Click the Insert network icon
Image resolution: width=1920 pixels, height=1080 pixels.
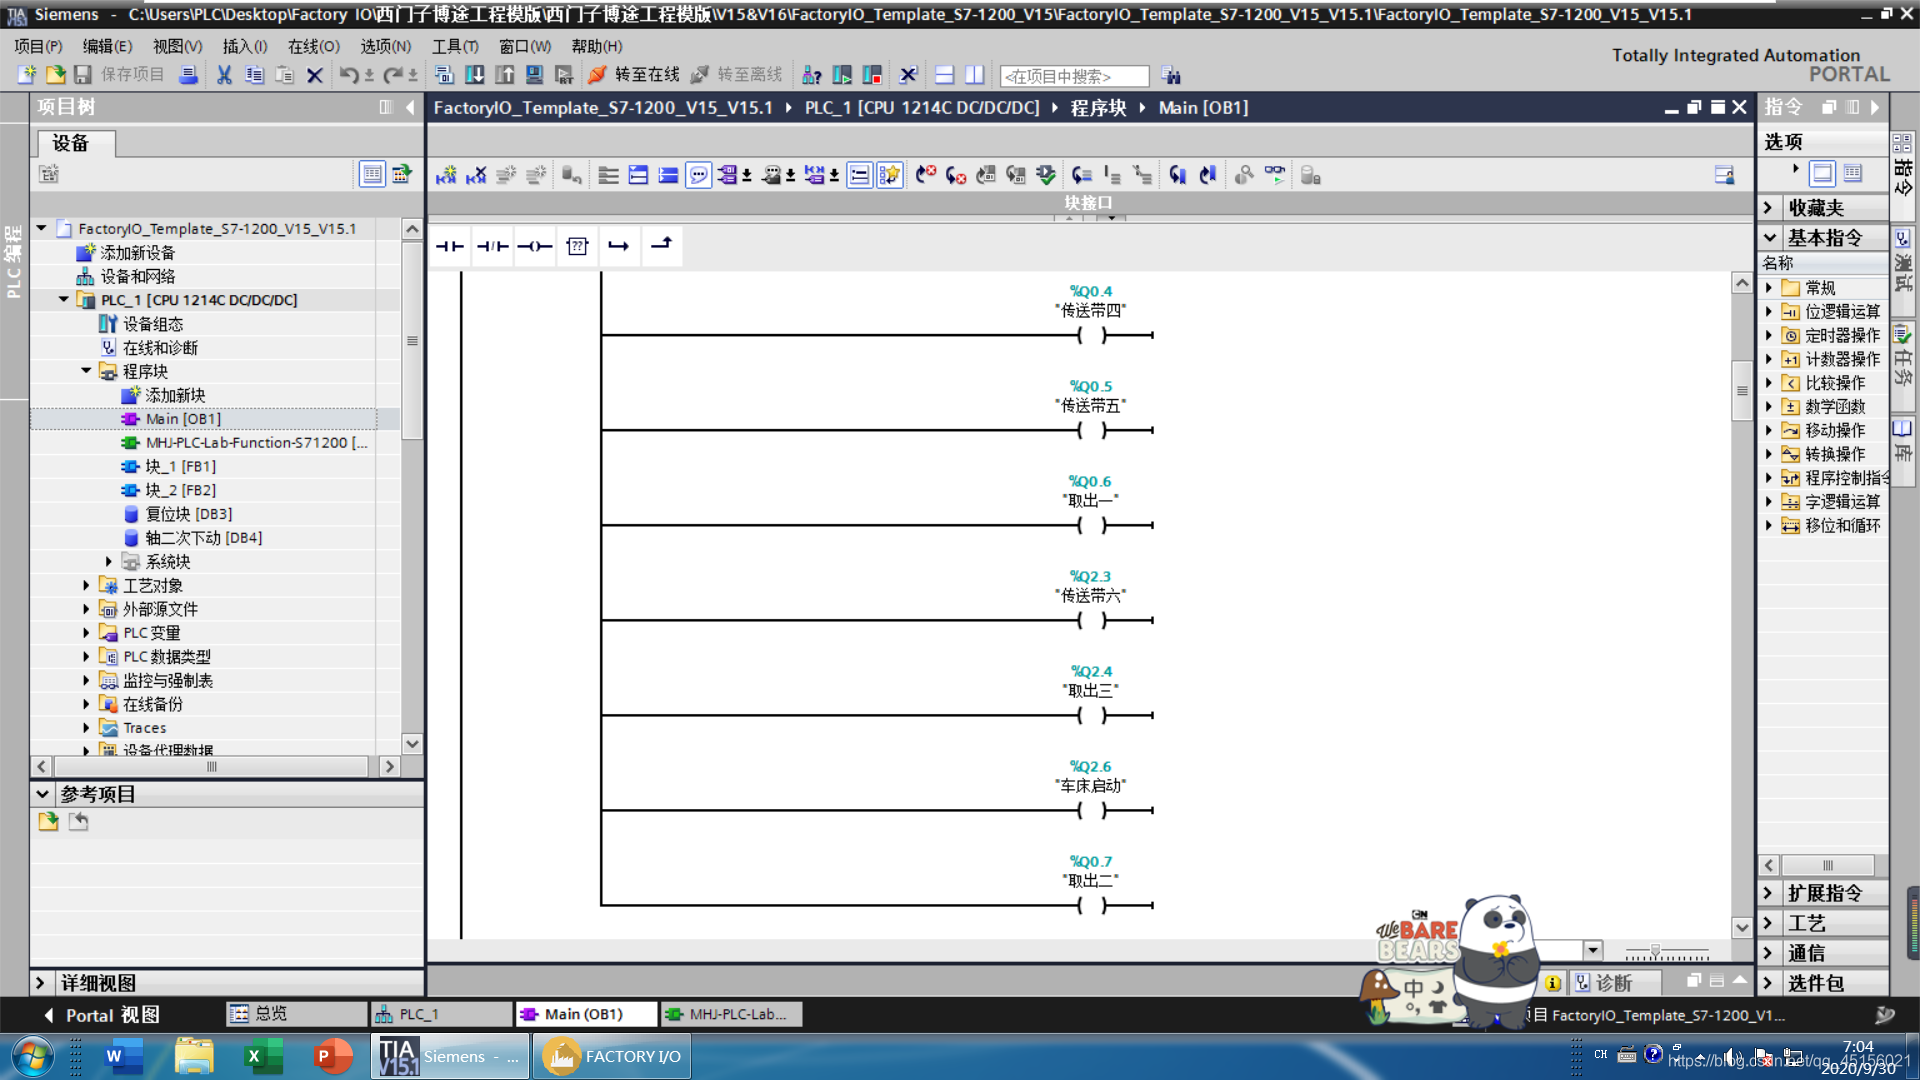(446, 175)
